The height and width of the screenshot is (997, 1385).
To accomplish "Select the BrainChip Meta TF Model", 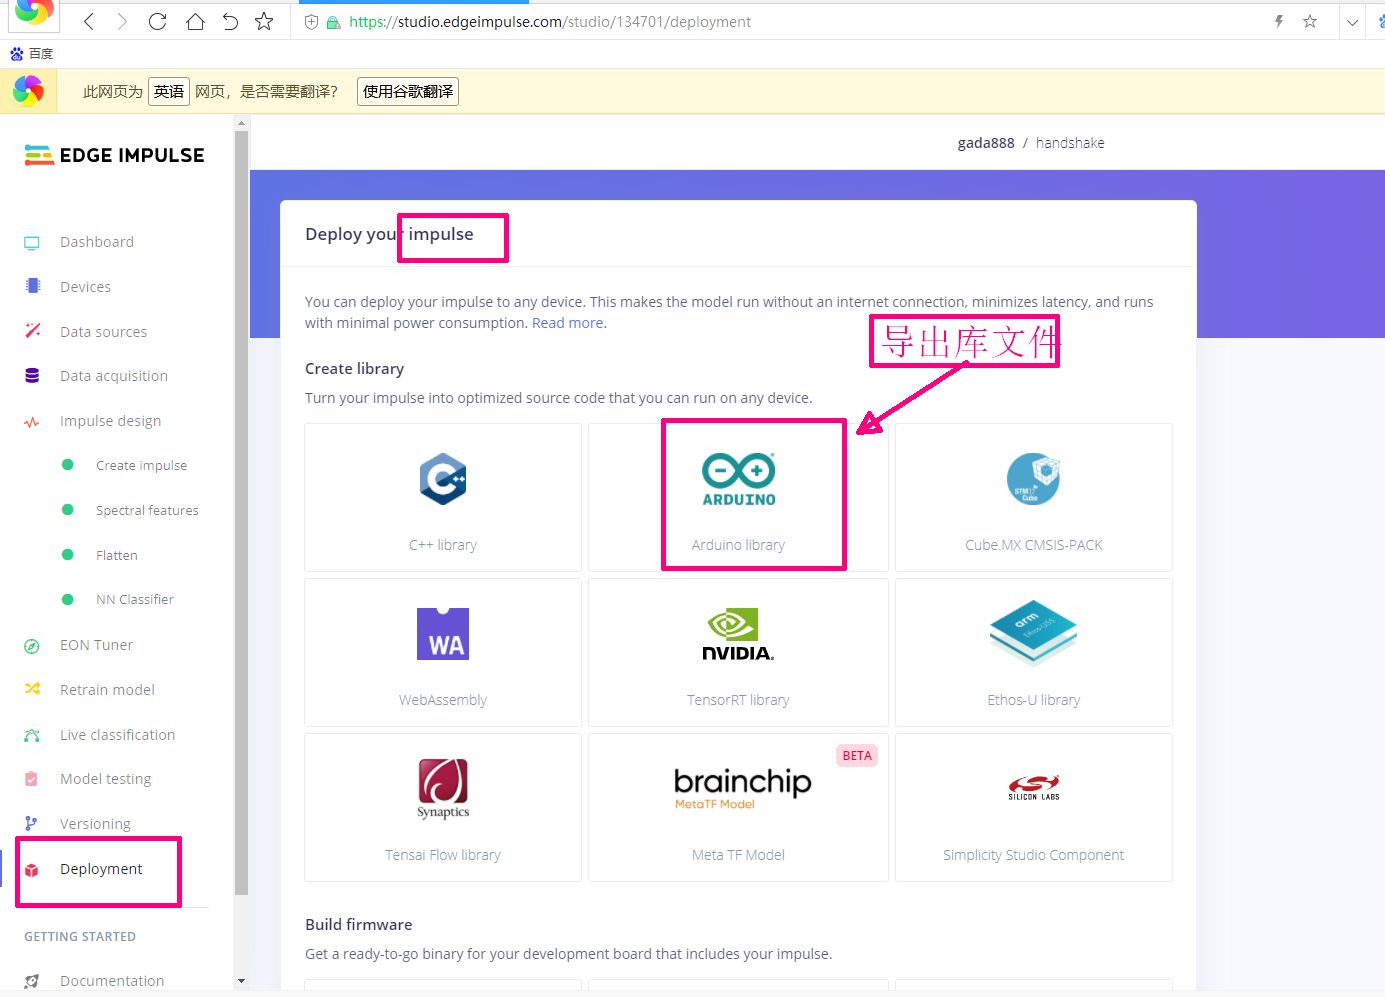I will (738, 807).
